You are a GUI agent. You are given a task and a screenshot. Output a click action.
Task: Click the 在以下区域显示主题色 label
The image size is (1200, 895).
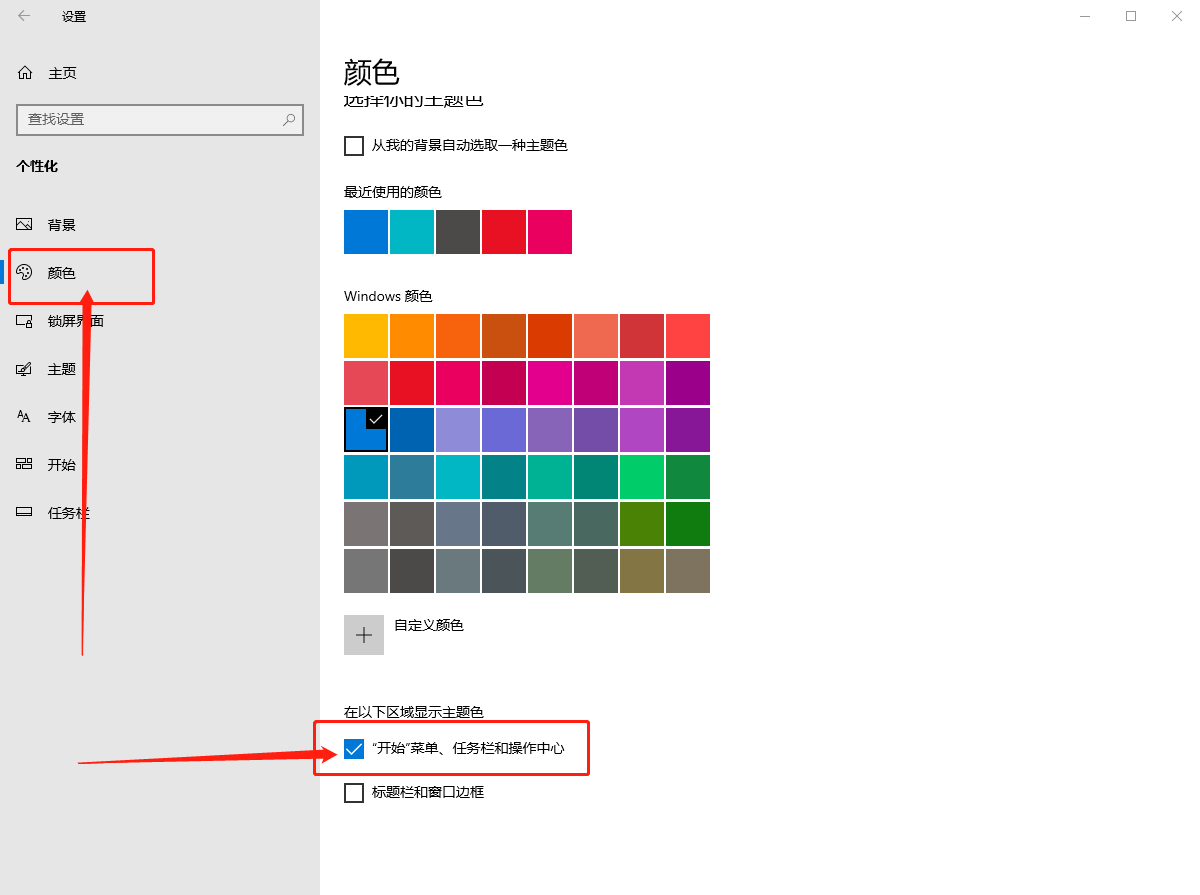click(414, 712)
